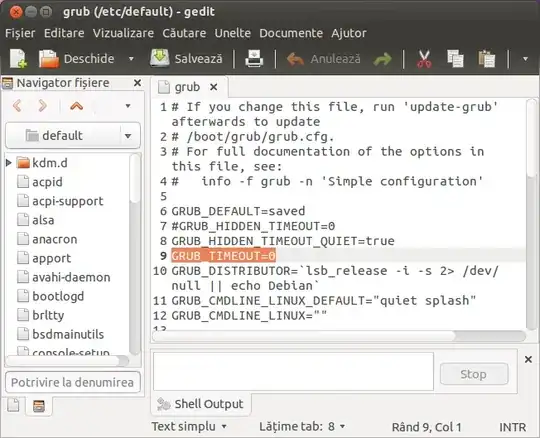
Task: Open the Fișier menu
Action: click(x=20, y=33)
